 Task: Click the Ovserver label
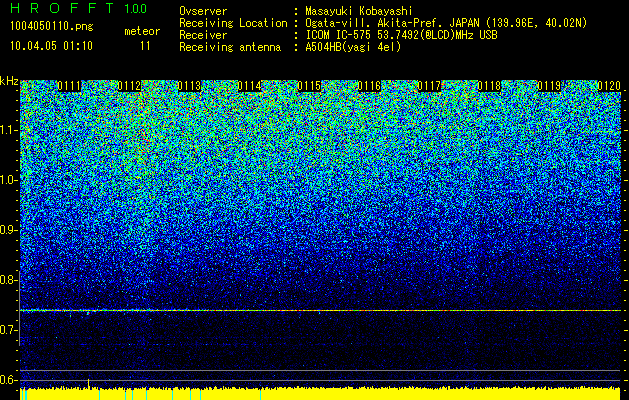(203, 11)
